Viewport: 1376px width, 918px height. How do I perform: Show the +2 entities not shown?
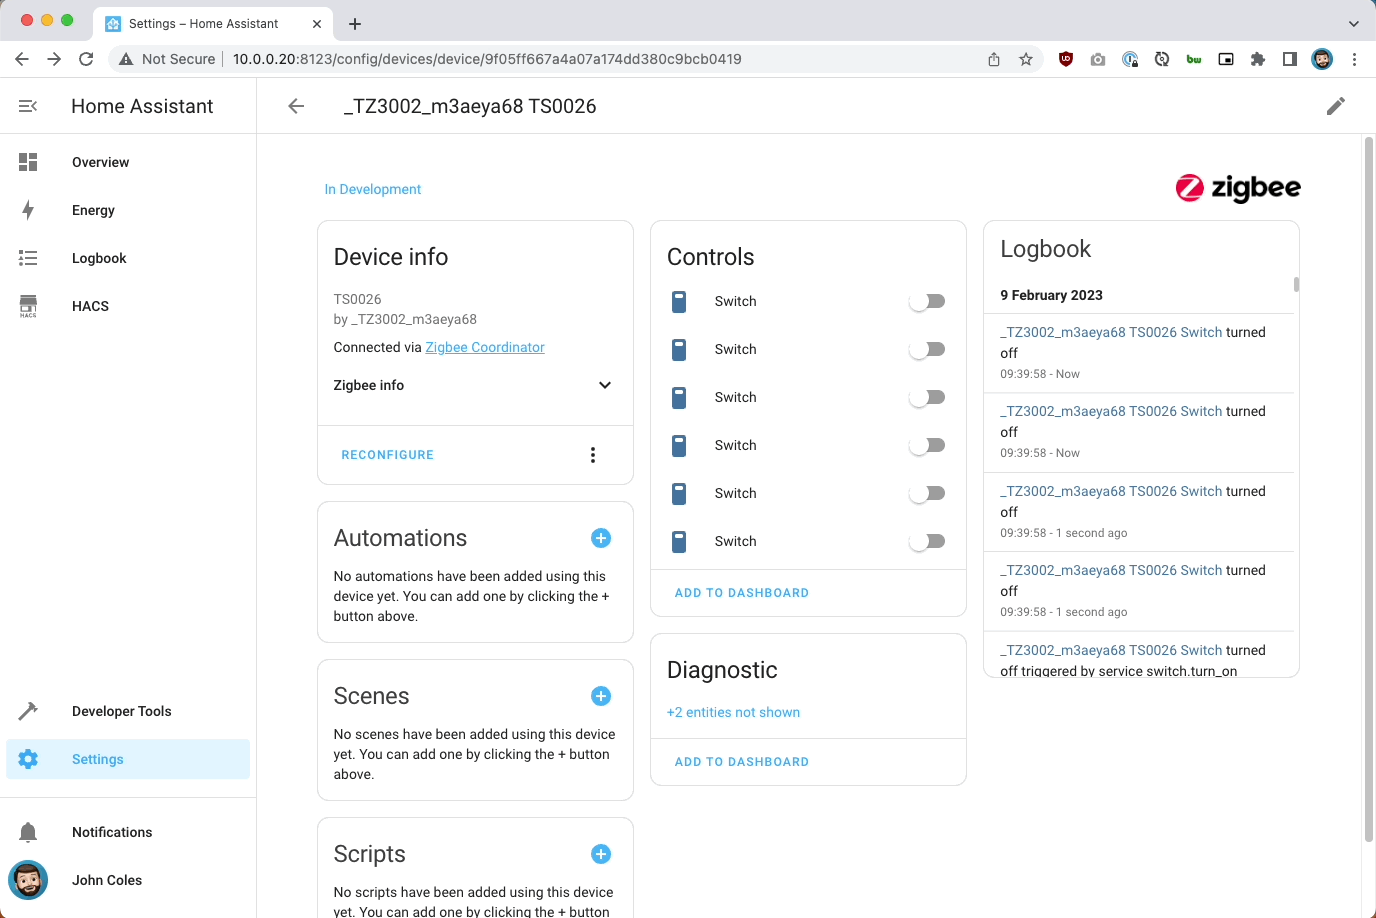click(x=733, y=712)
